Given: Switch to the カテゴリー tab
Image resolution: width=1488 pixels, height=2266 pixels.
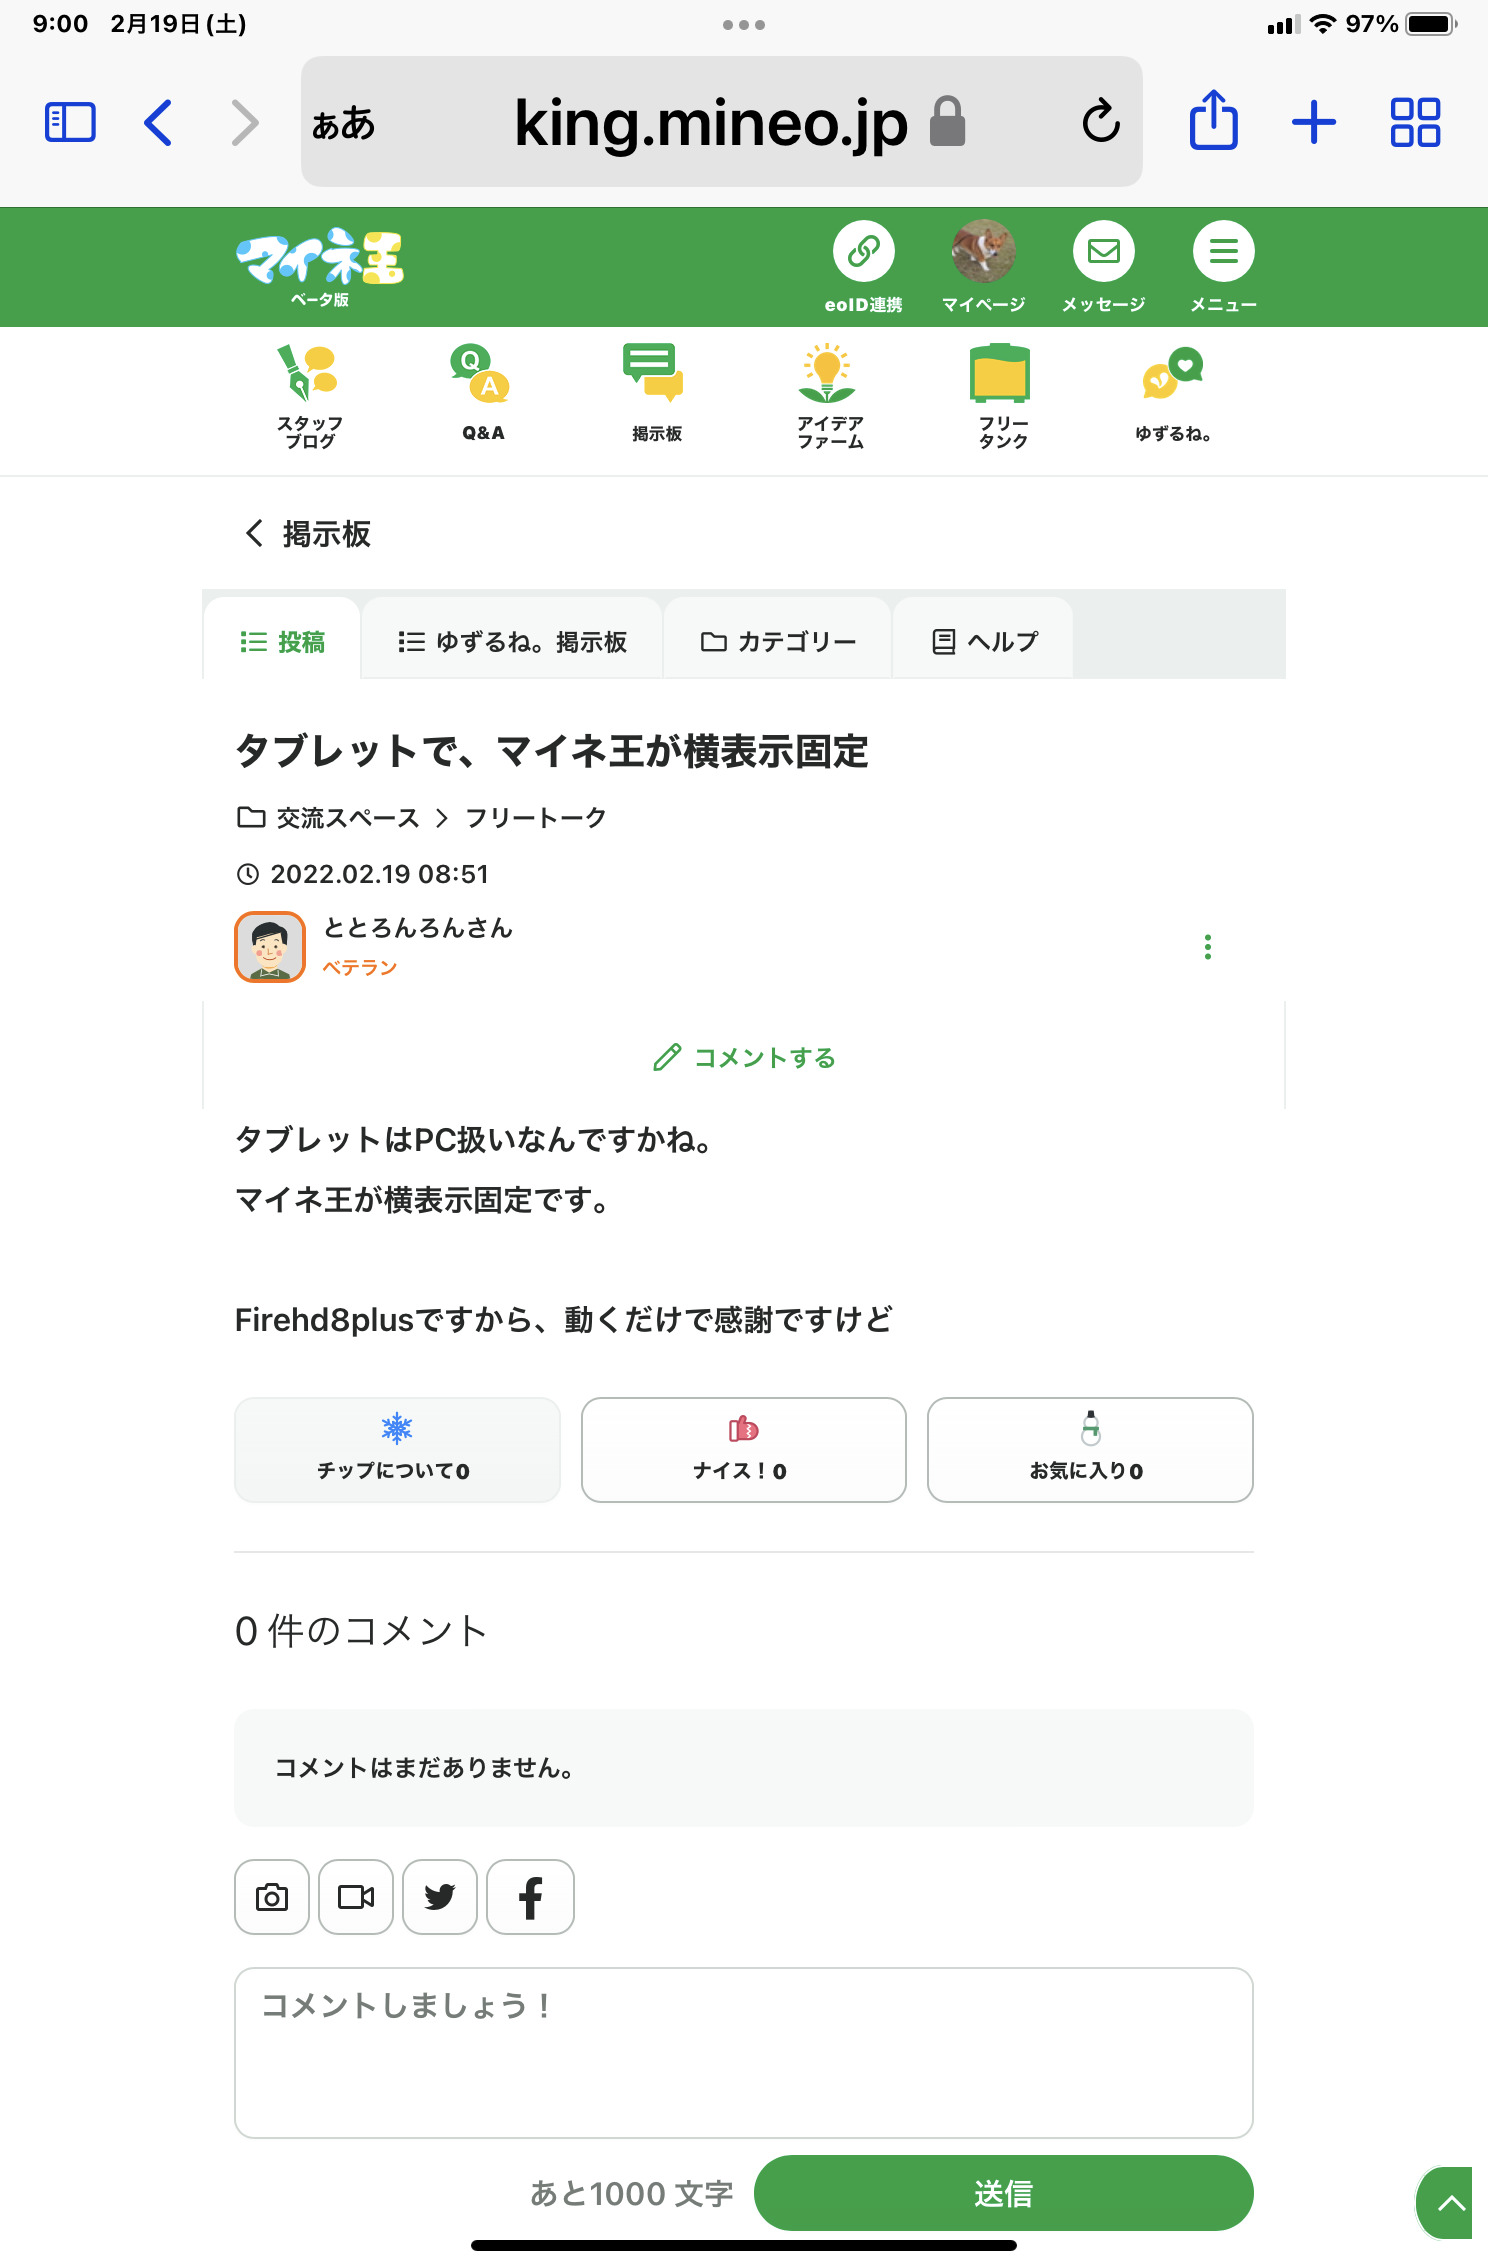Looking at the screenshot, I should pyautogui.click(x=778, y=642).
